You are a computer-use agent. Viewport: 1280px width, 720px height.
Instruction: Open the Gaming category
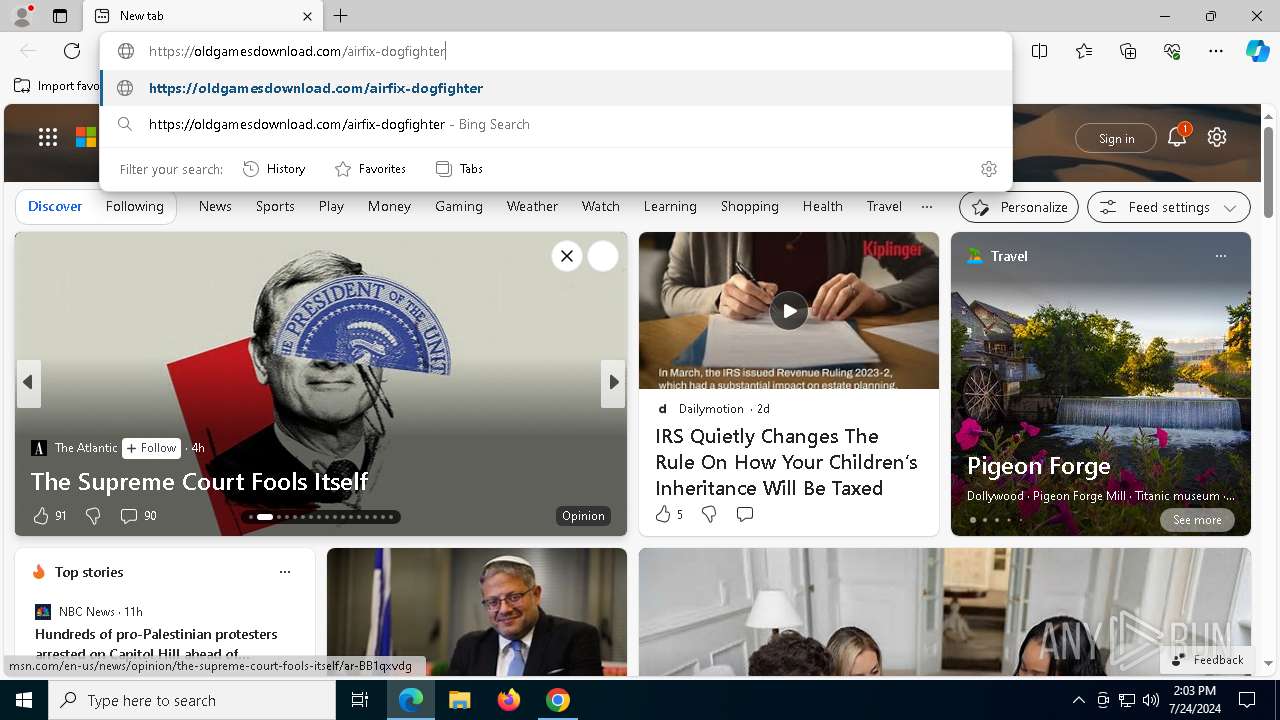coord(459,206)
